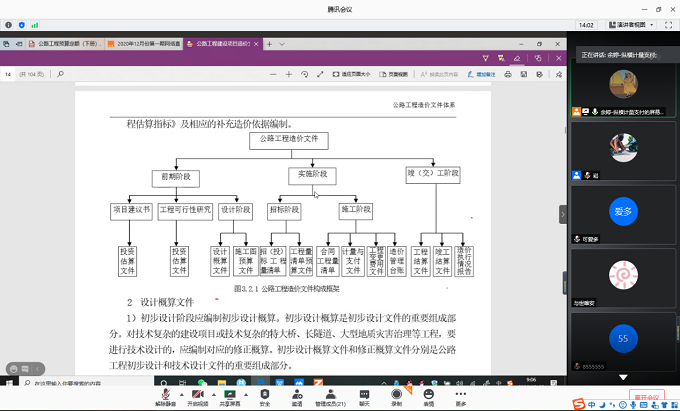Close the purple annotation bar
680x411 pixels.
coord(559,58)
